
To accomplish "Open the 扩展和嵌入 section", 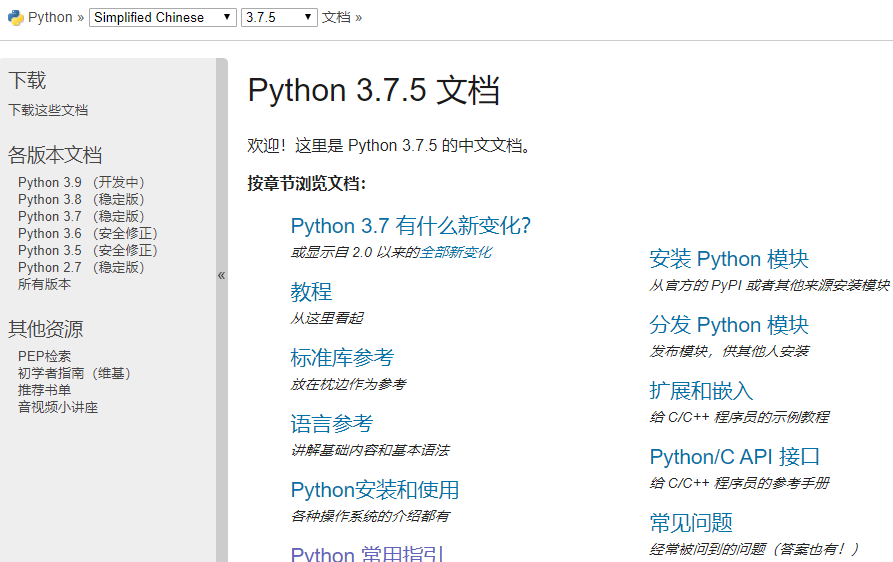I will click(701, 391).
